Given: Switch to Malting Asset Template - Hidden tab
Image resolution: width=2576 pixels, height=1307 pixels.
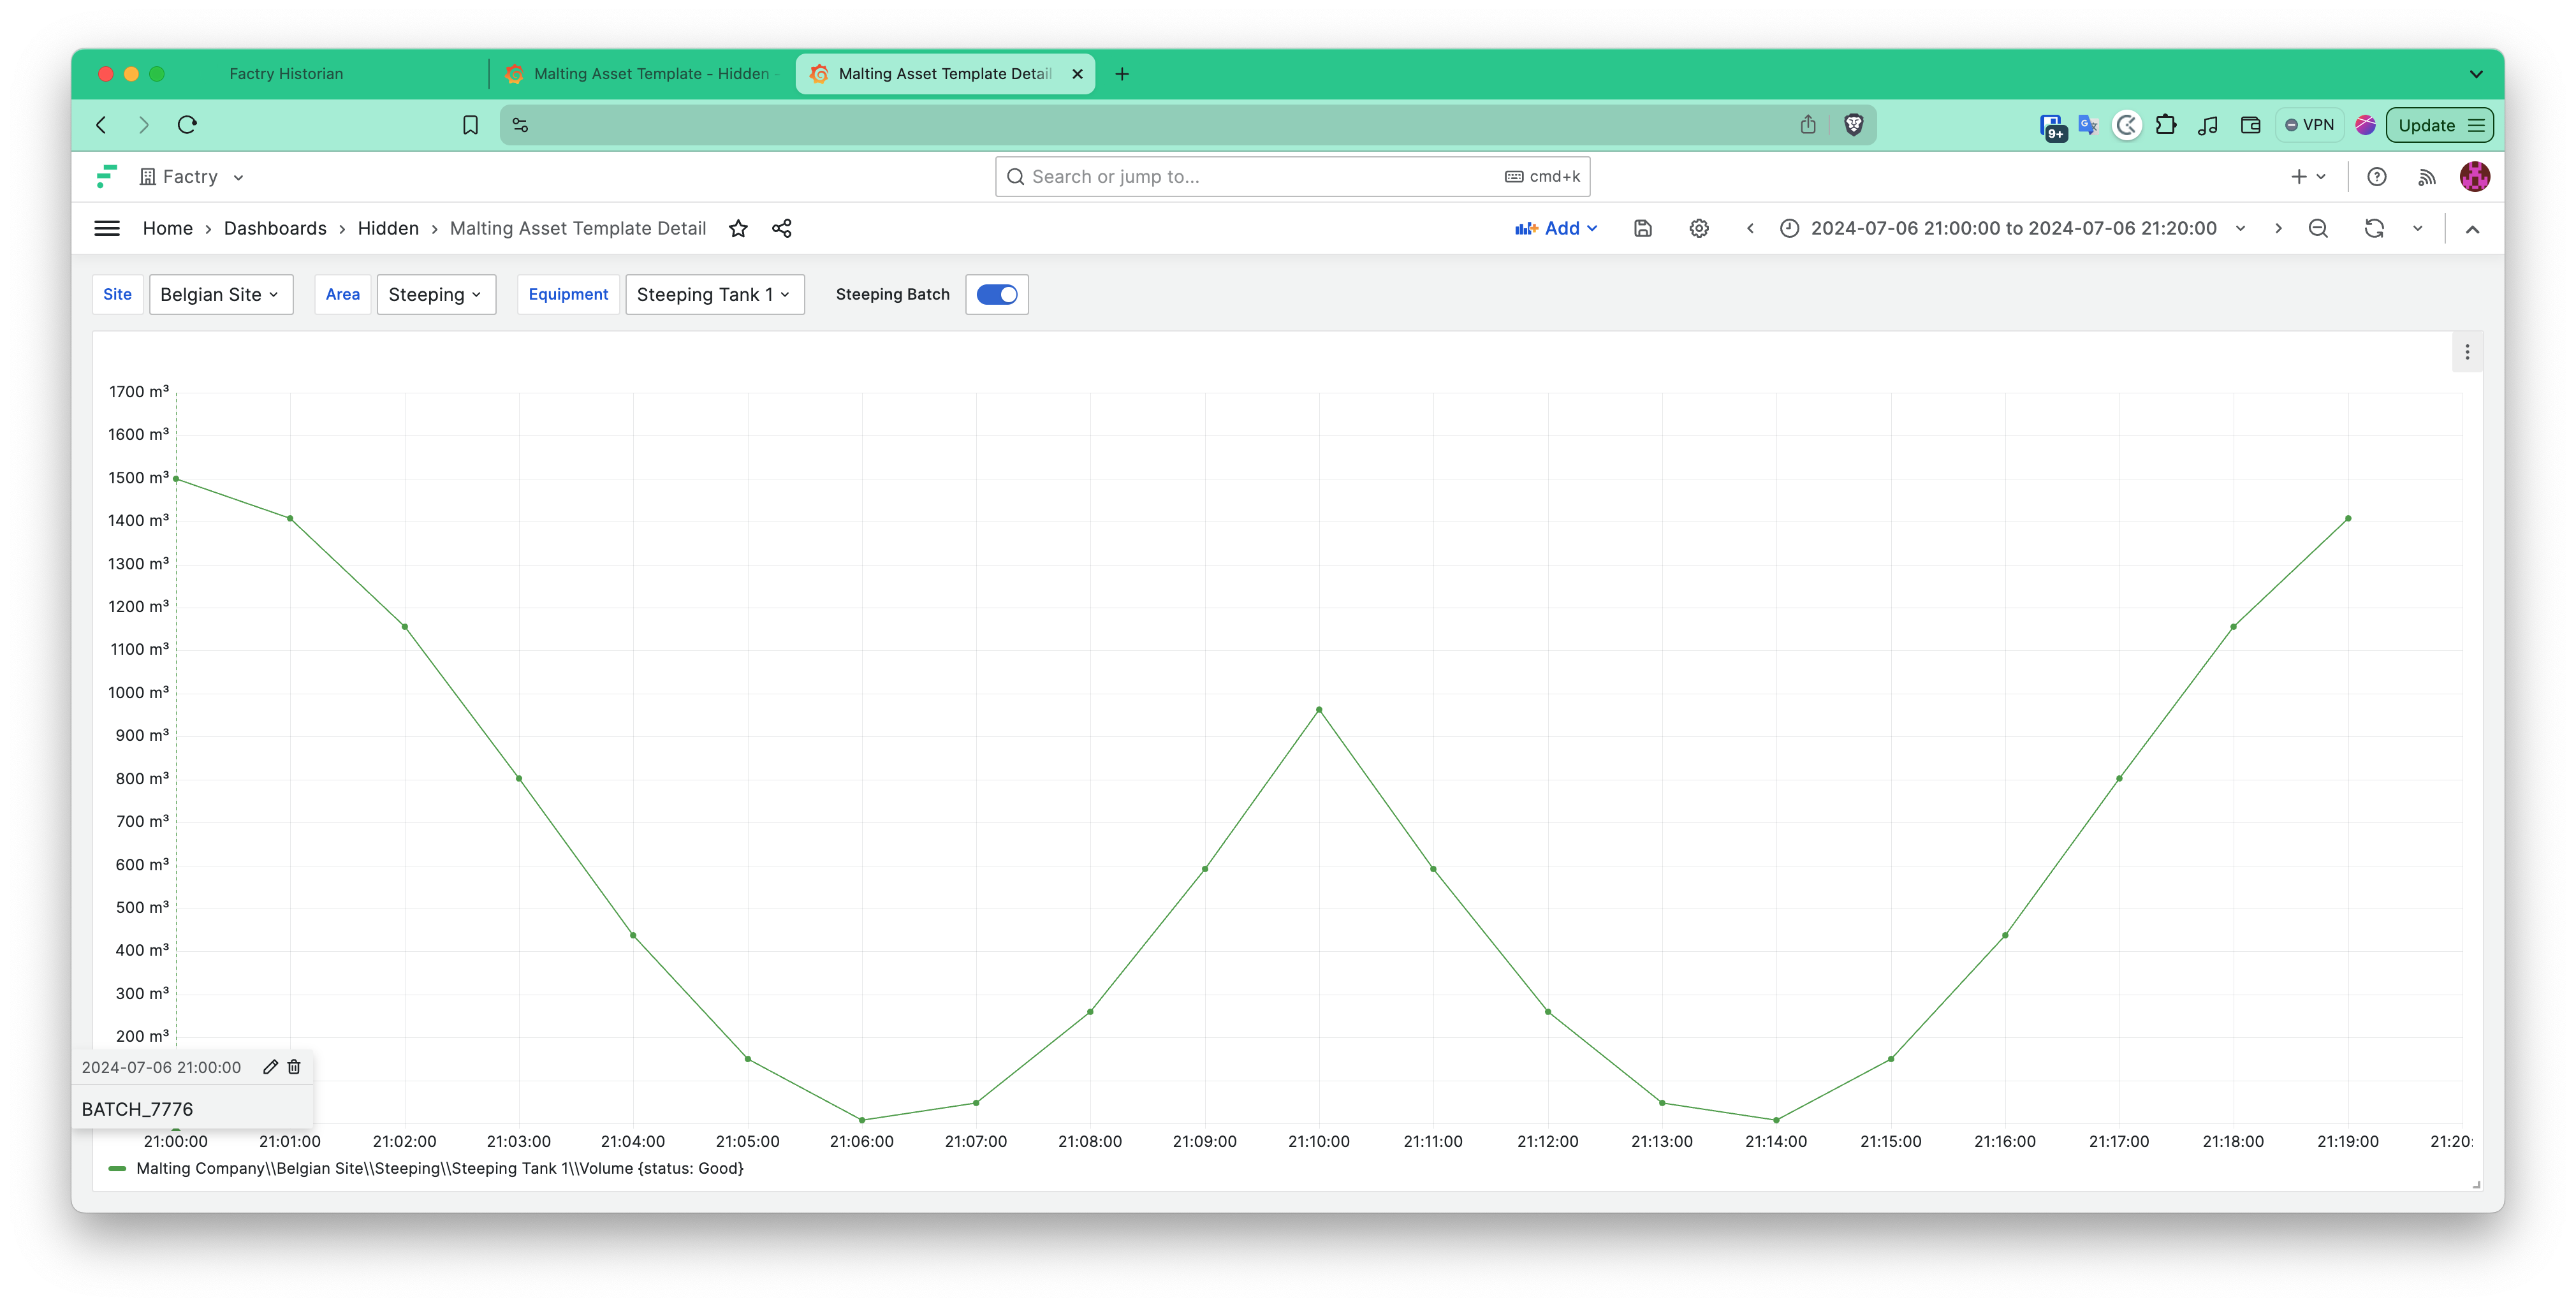Looking at the screenshot, I should click(x=642, y=74).
